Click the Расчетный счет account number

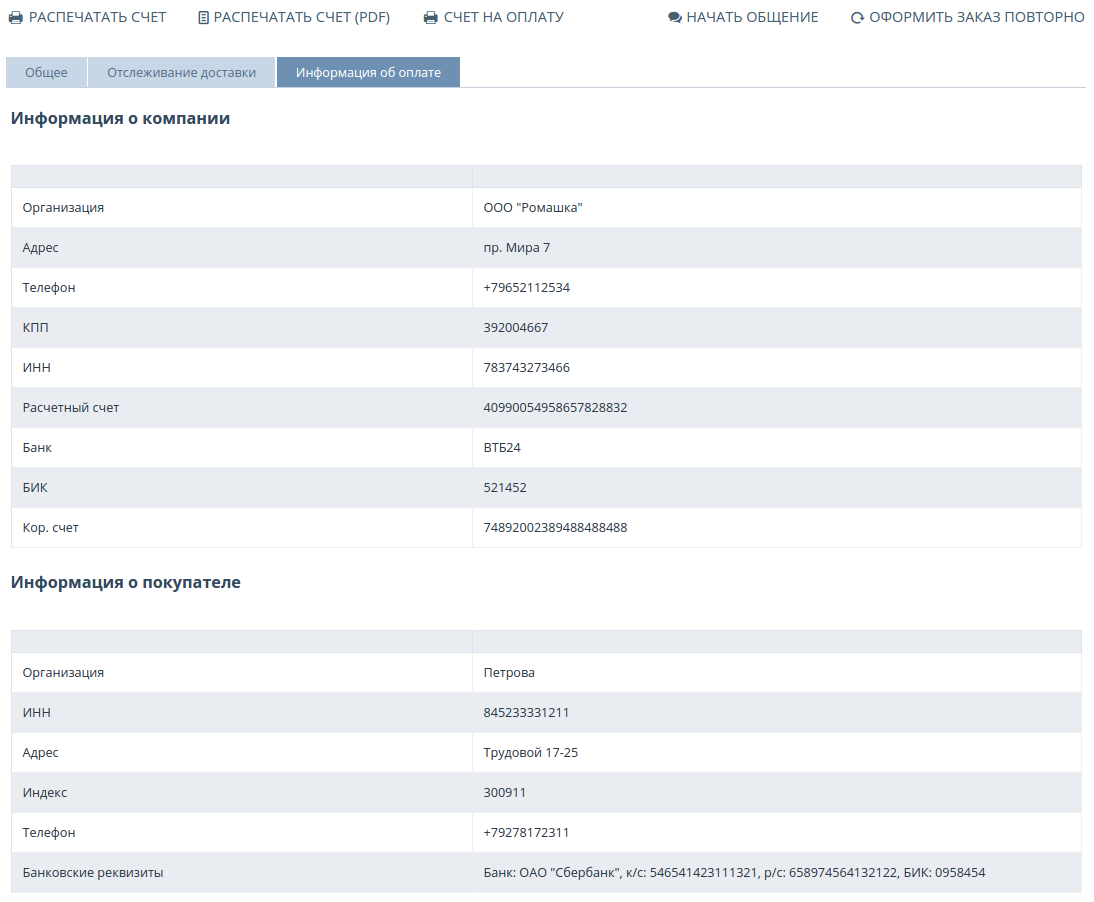pyautogui.click(x=555, y=408)
